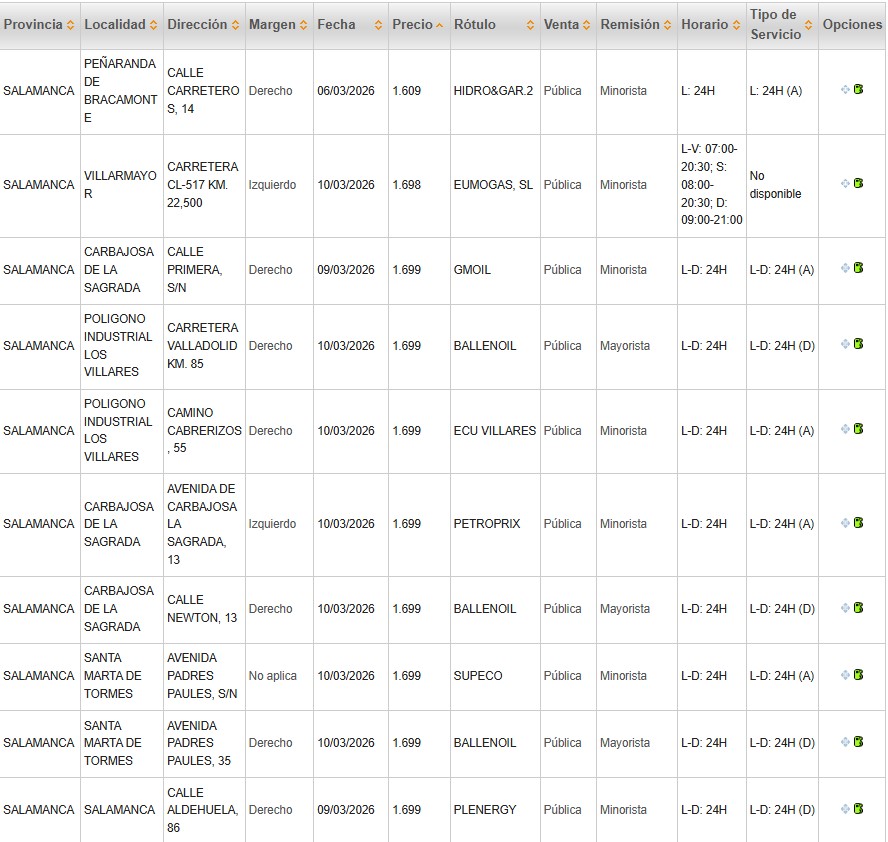
Task: Click green fuel icon in PLENERGY row
Action: pos(859,809)
